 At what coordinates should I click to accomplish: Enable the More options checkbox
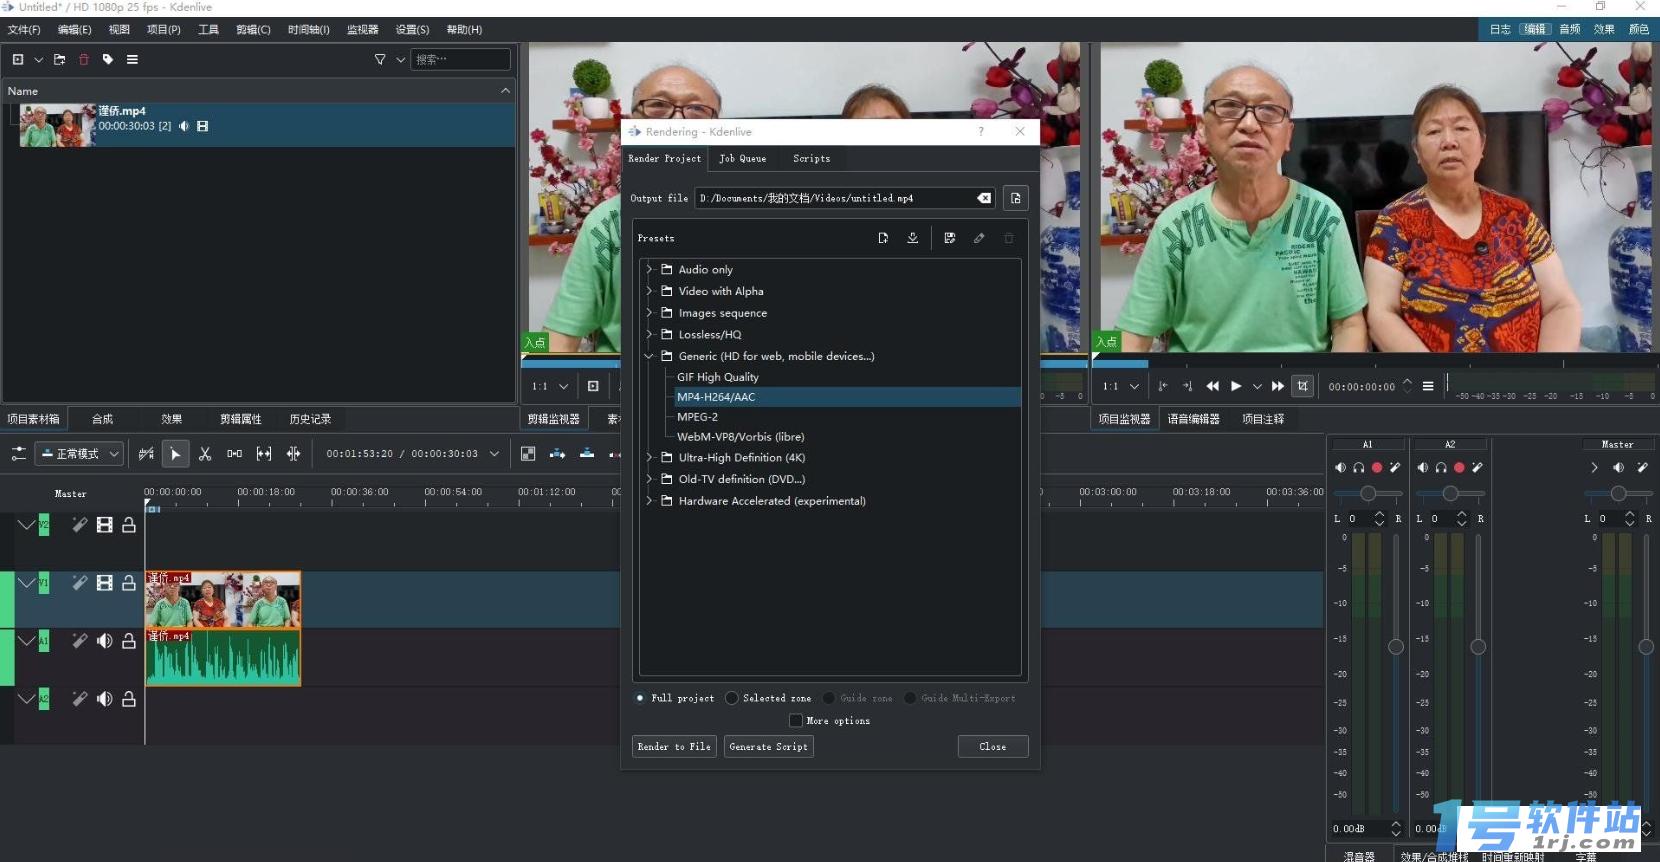[796, 720]
